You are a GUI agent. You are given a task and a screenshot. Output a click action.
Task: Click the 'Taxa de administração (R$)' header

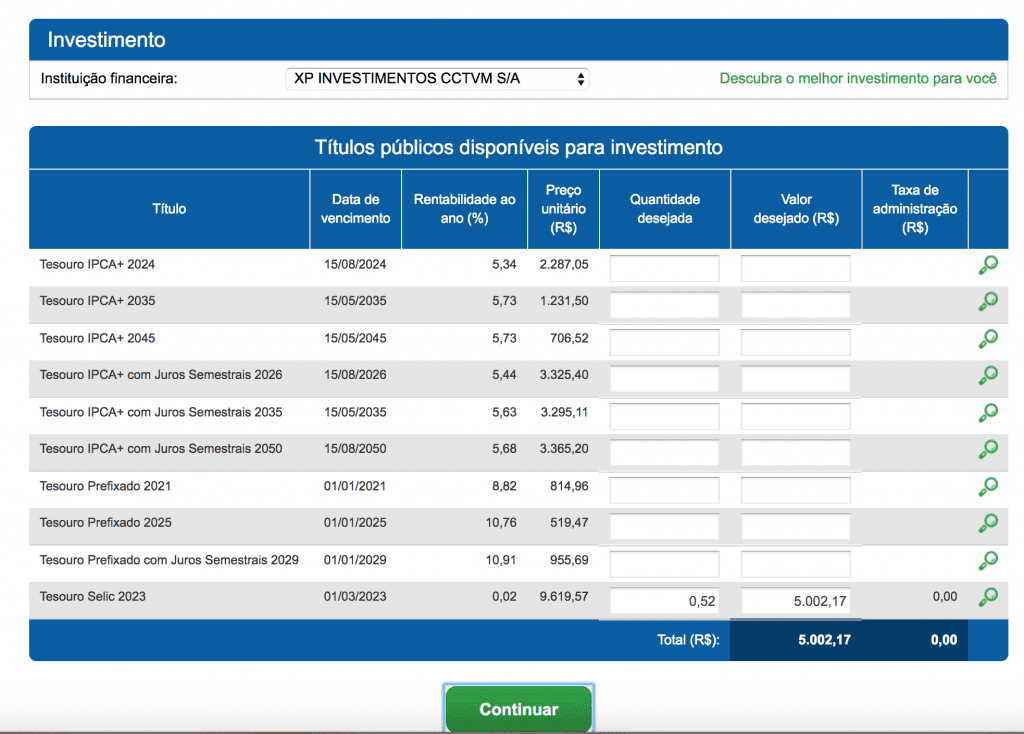click(915, 209)
